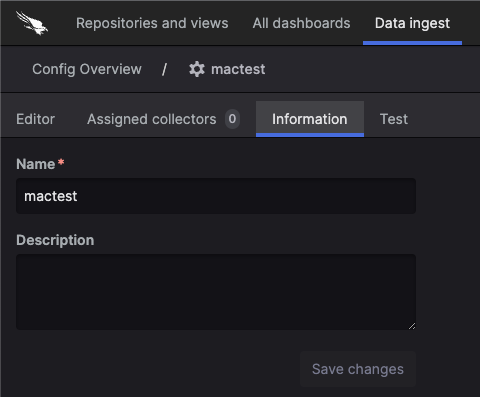The width and height of the screenshot is (480, 397).
Task: Open Repositories and views
Action: (x=152, y=23)
